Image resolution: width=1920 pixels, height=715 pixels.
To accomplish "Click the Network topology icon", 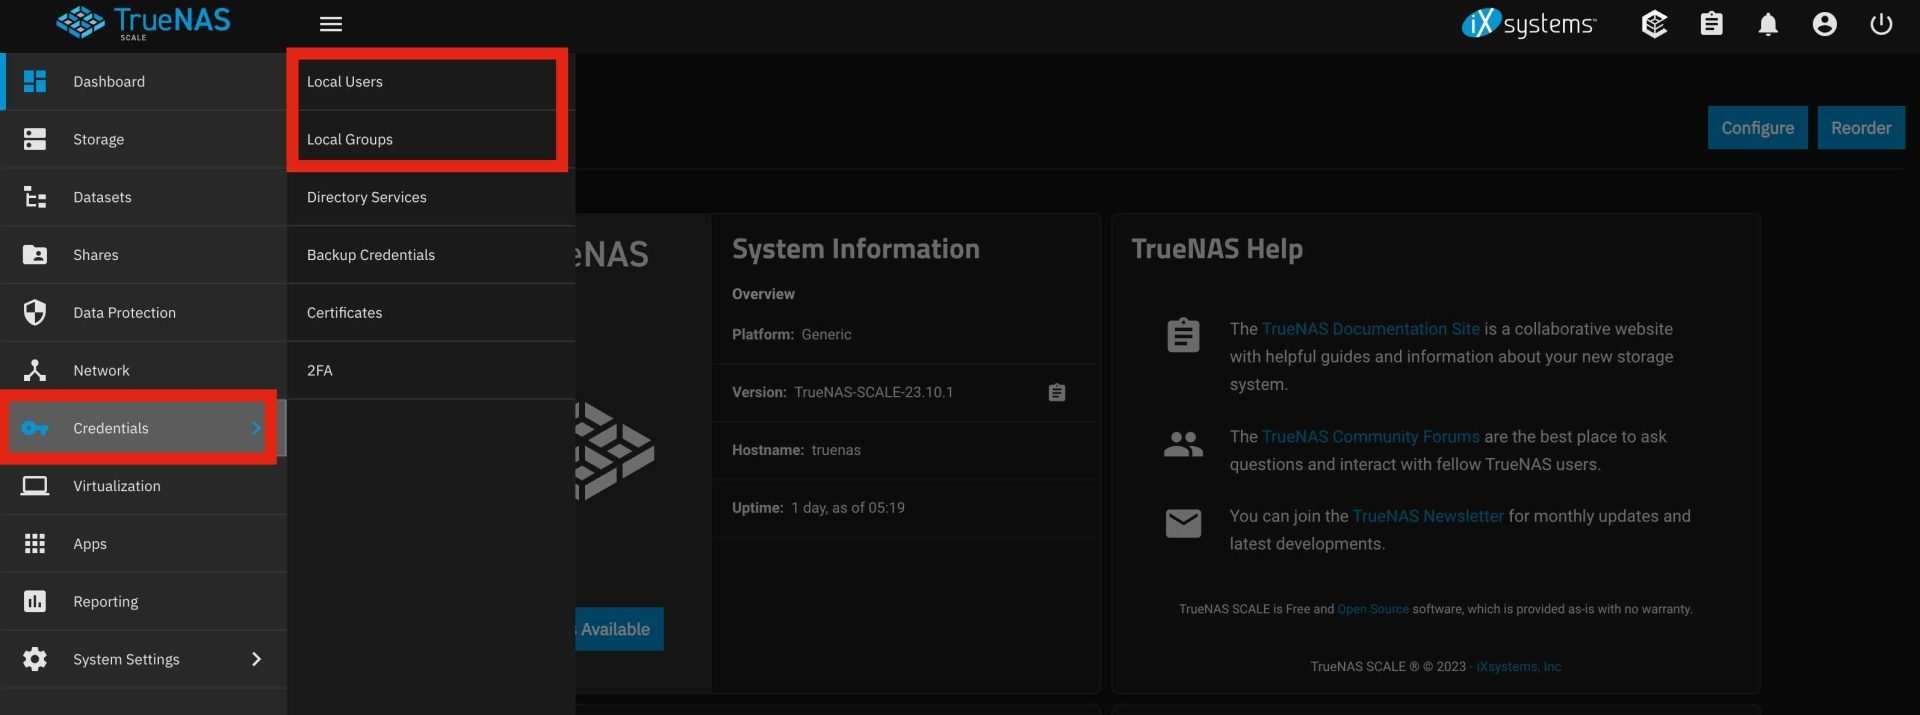I will tap(35, 370).
